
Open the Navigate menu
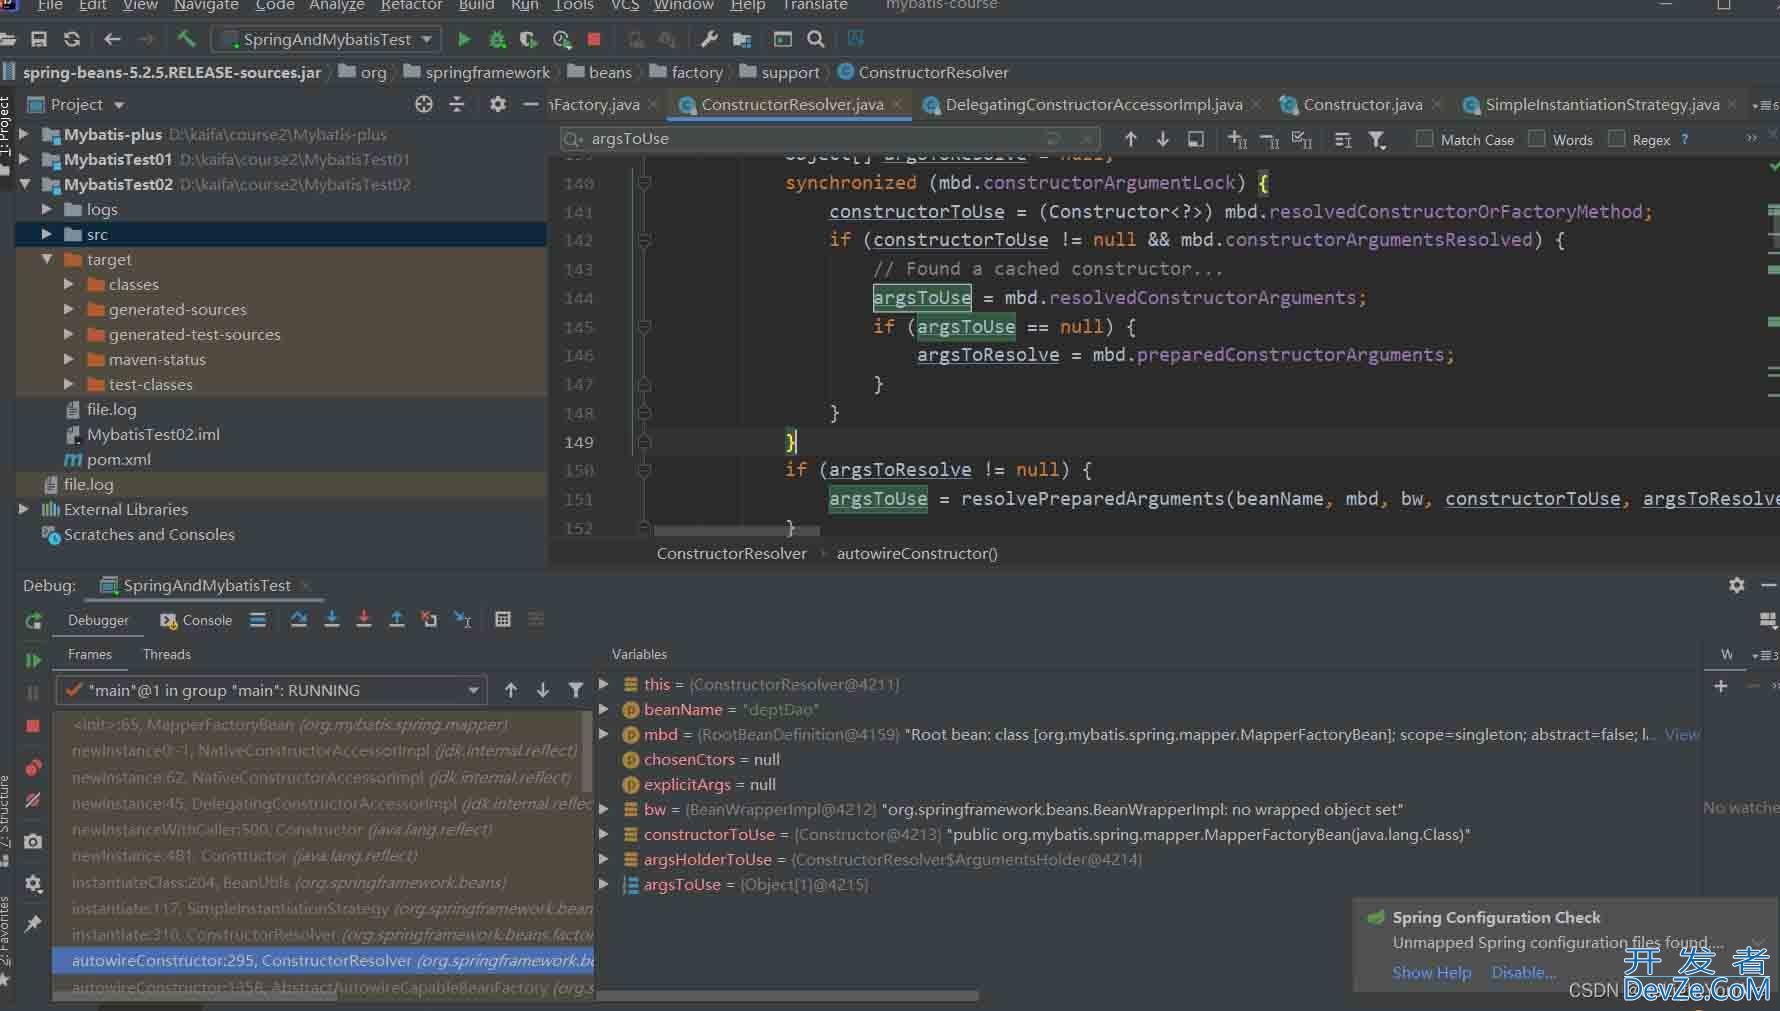pyautogui.click(x=206, y=5)
